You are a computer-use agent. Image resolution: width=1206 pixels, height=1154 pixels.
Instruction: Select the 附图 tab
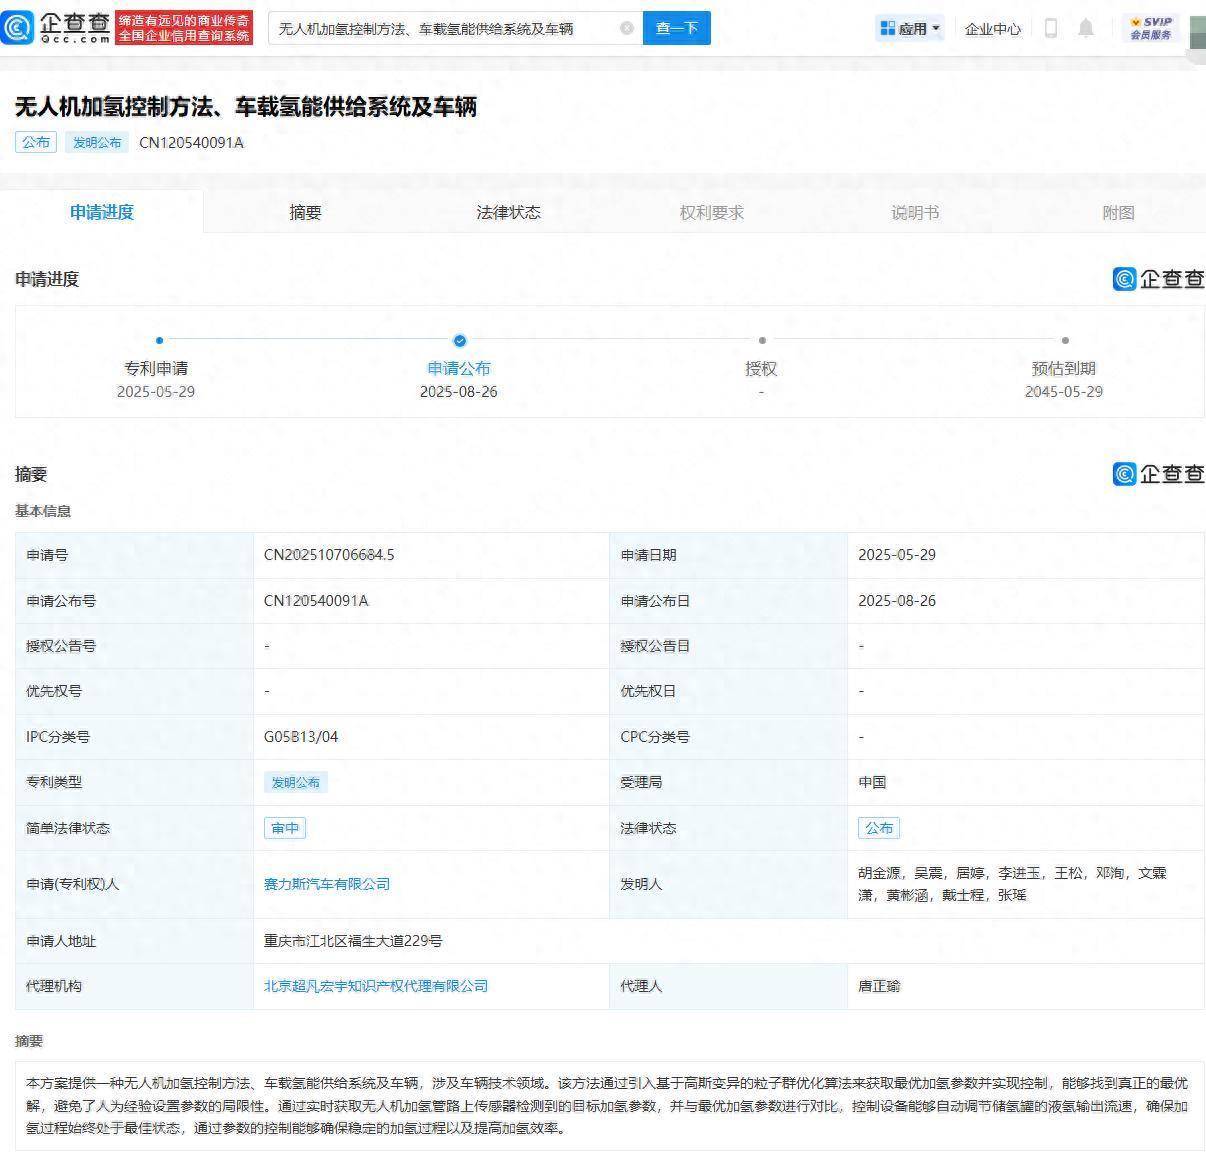tap(1117, 212)
